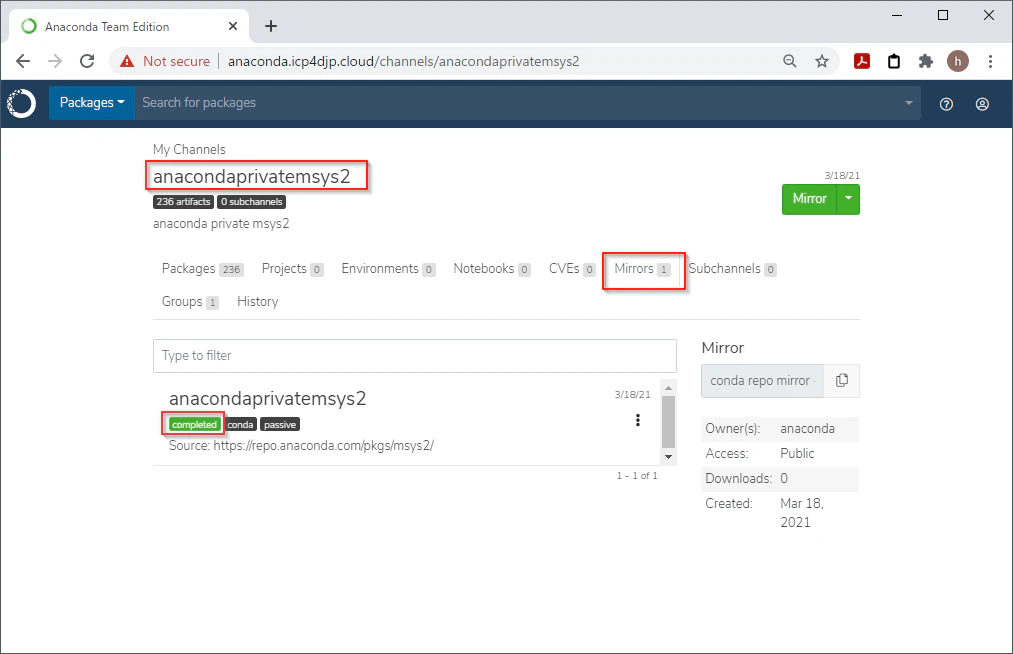Switch to the Notebooks tab
This screenshot has width=1013, height=654.
point(492,269)
